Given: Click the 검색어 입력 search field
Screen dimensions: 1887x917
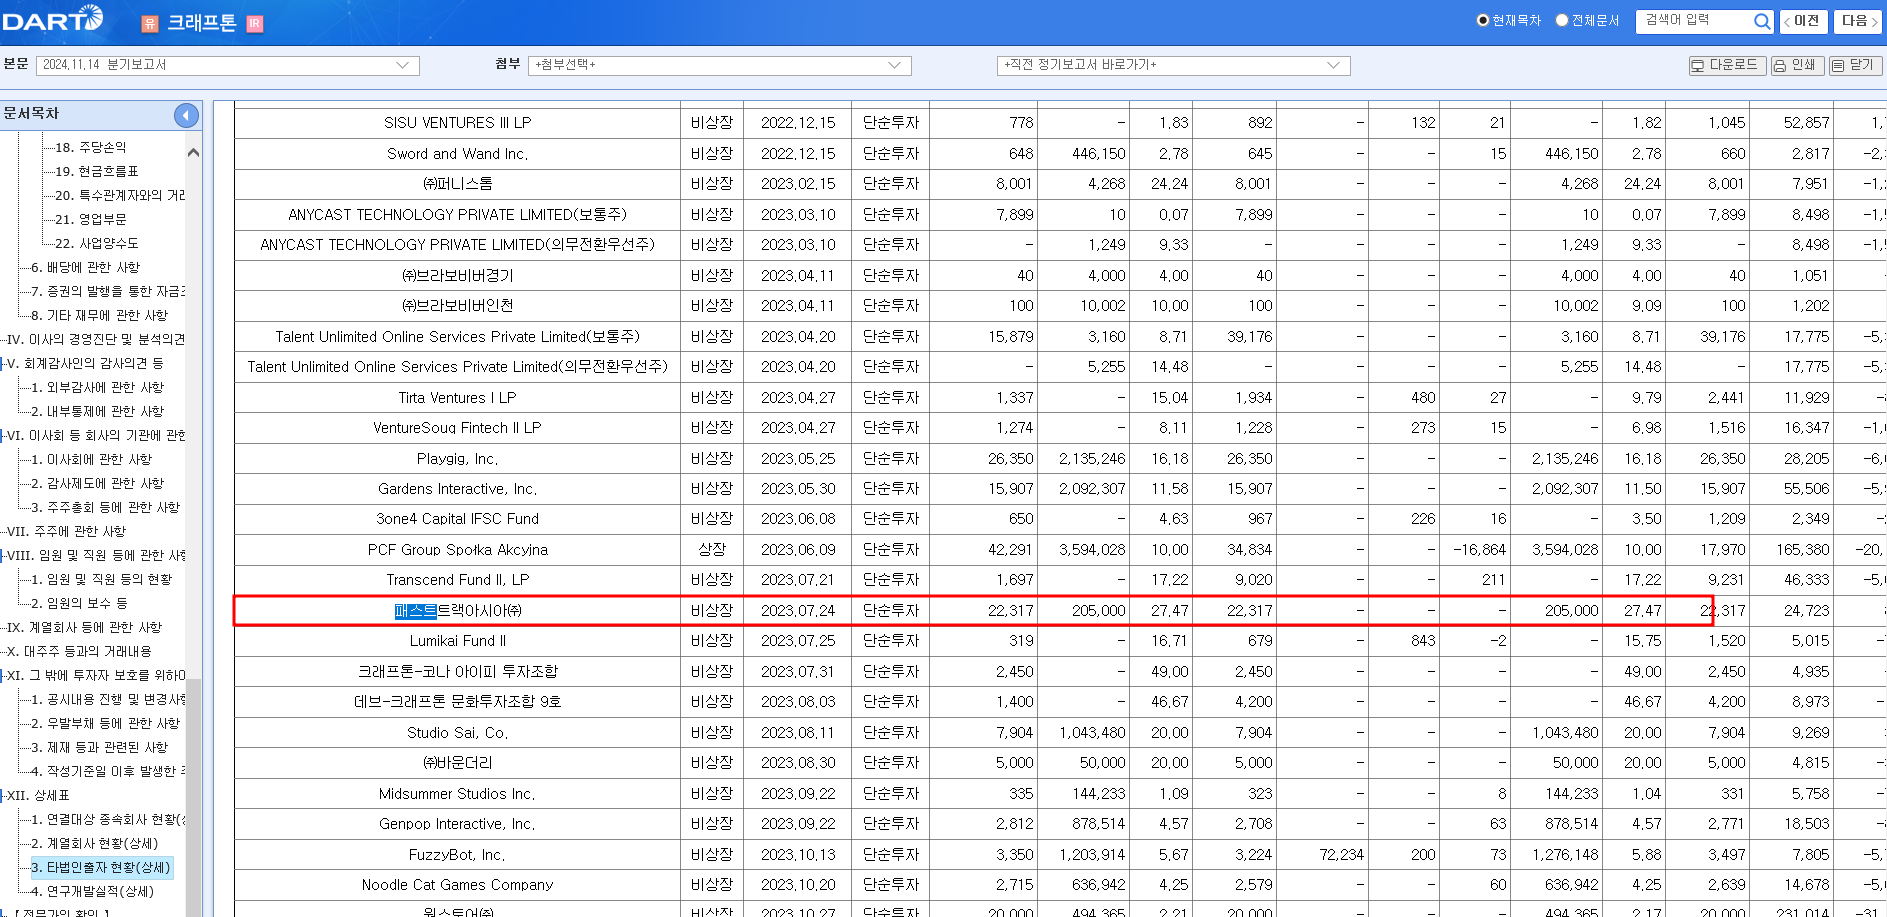Looking at the screenshot, I should pos(1695,21).
